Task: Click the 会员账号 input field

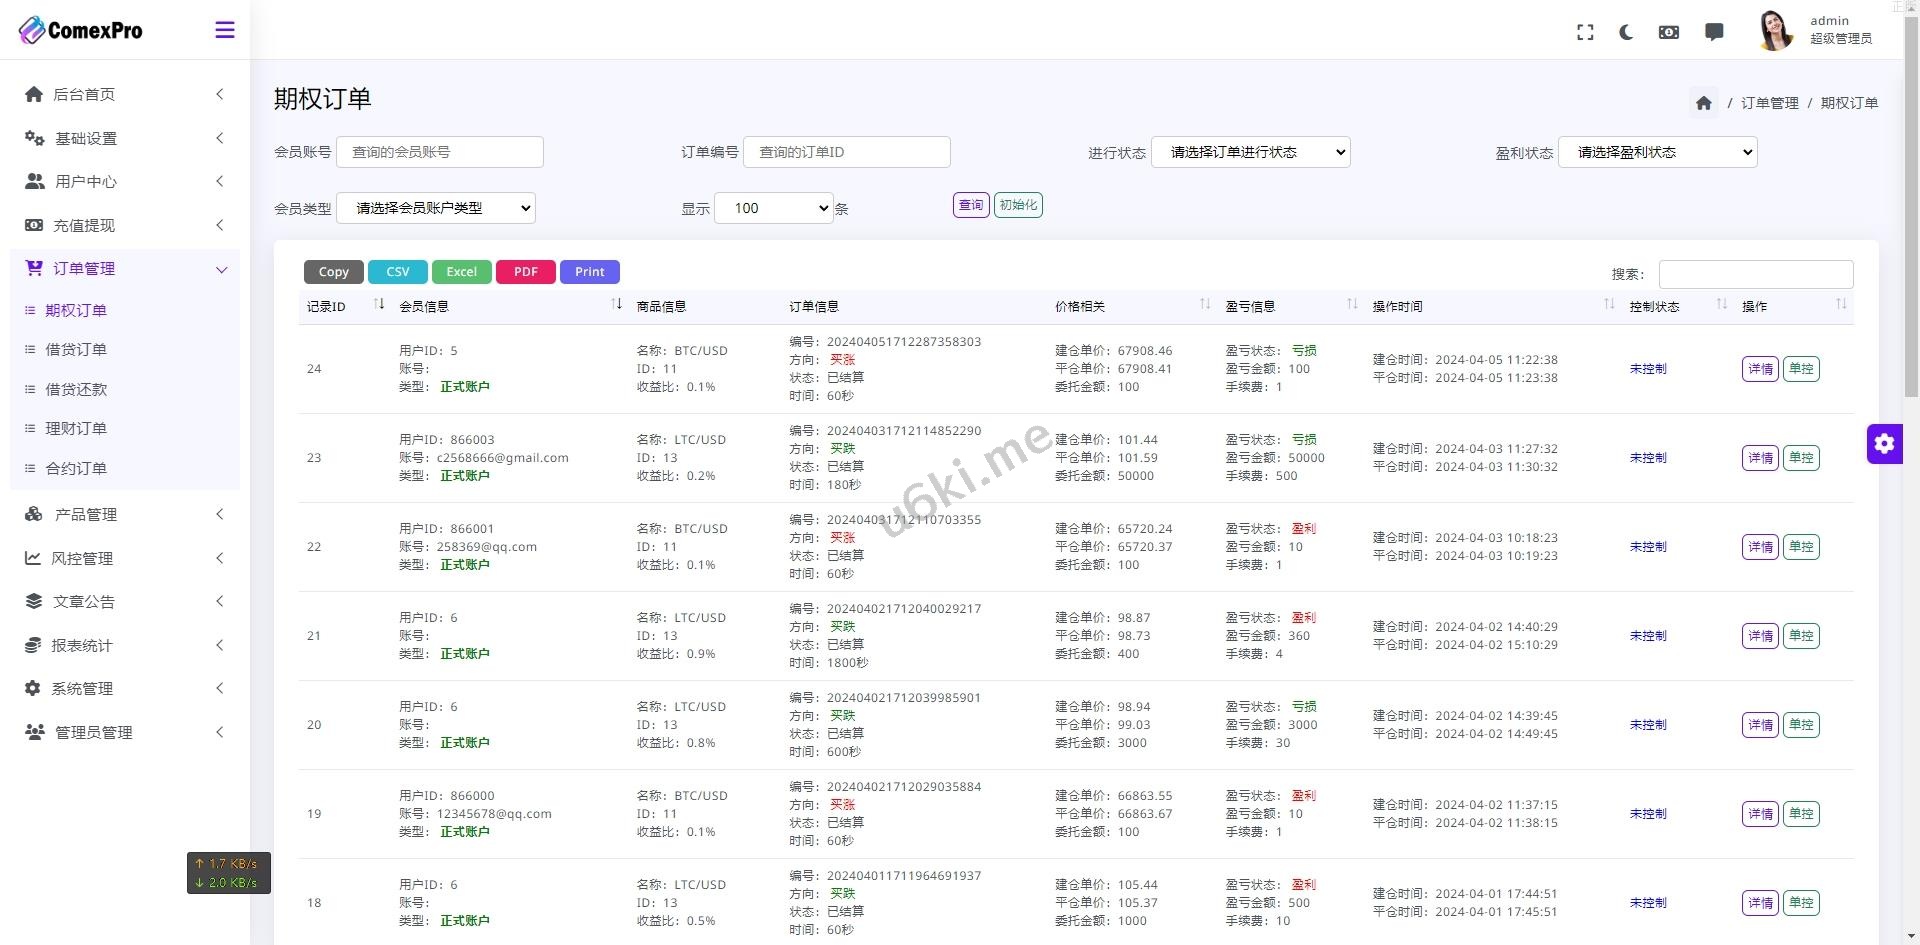Action: [440, 152]
